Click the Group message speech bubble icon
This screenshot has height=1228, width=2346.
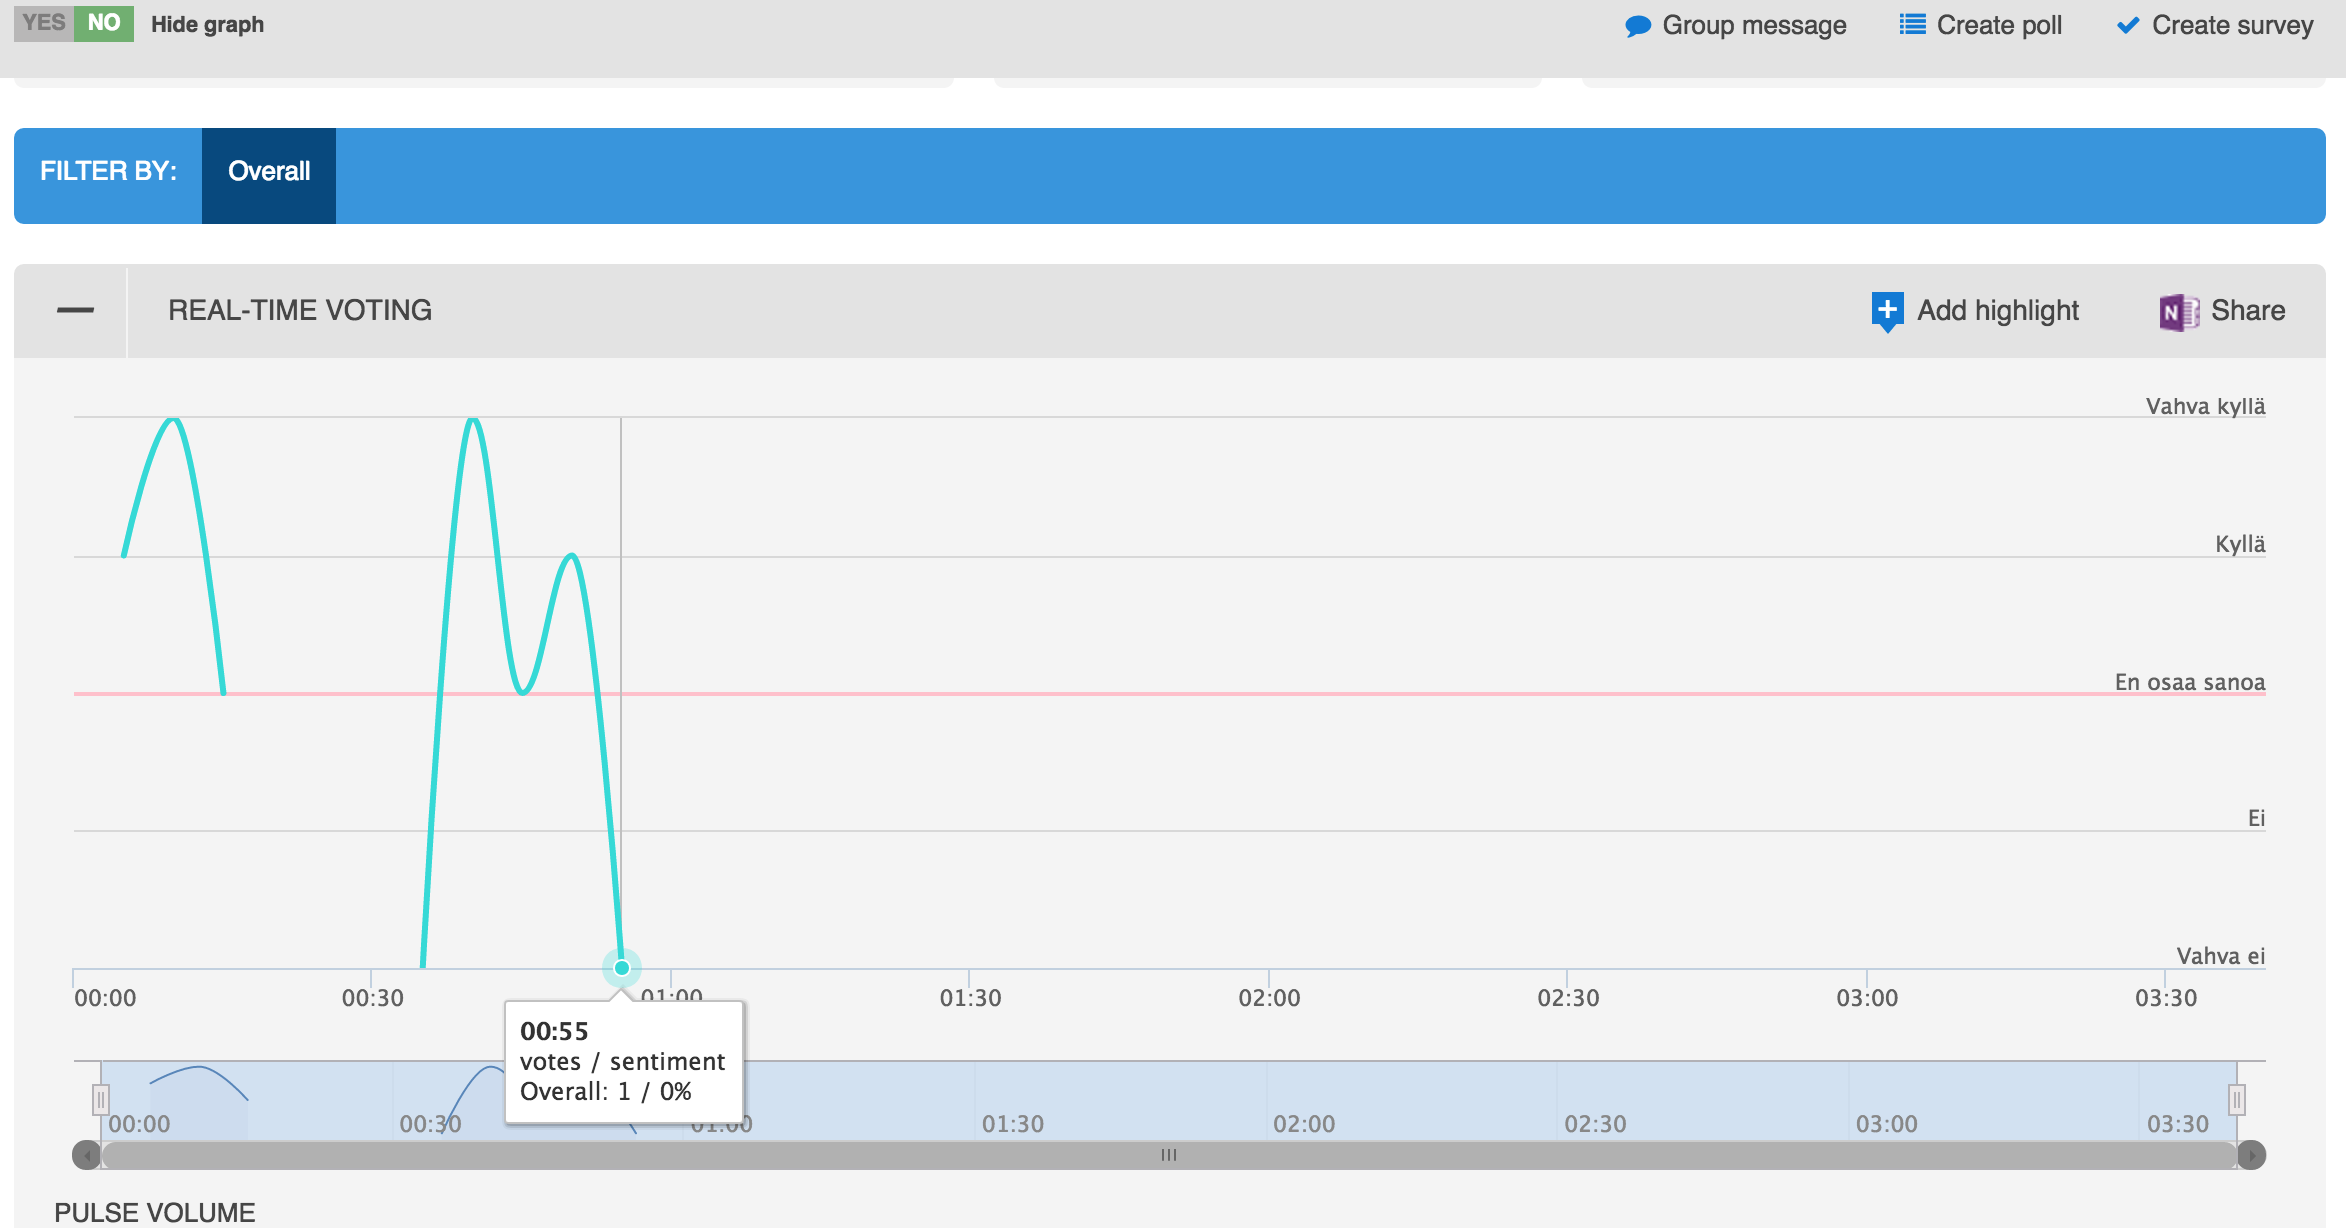click(x=1637, y=26)
